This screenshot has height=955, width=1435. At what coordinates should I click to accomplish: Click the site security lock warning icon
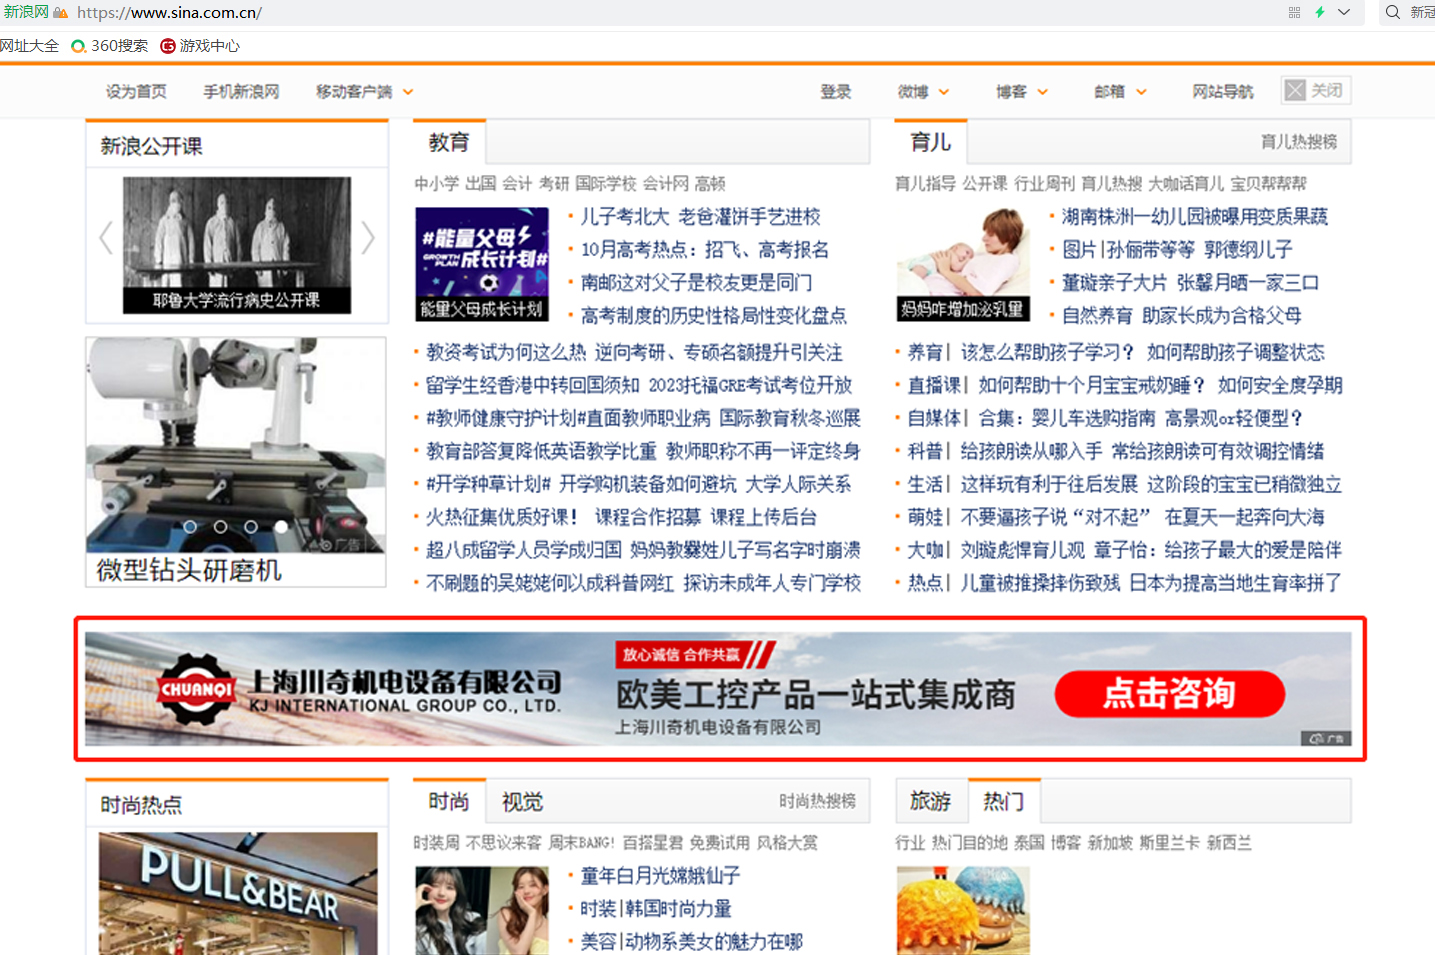coord(61,13)
